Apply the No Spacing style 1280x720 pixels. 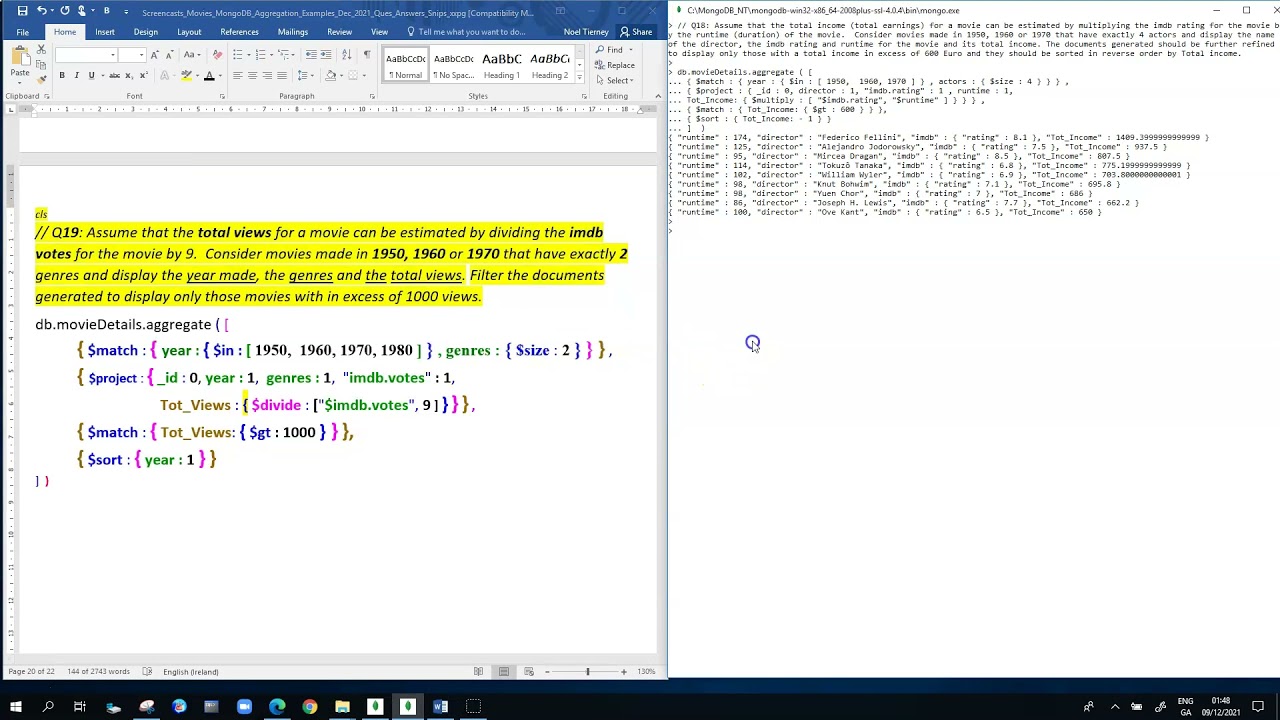coord(453,65)
